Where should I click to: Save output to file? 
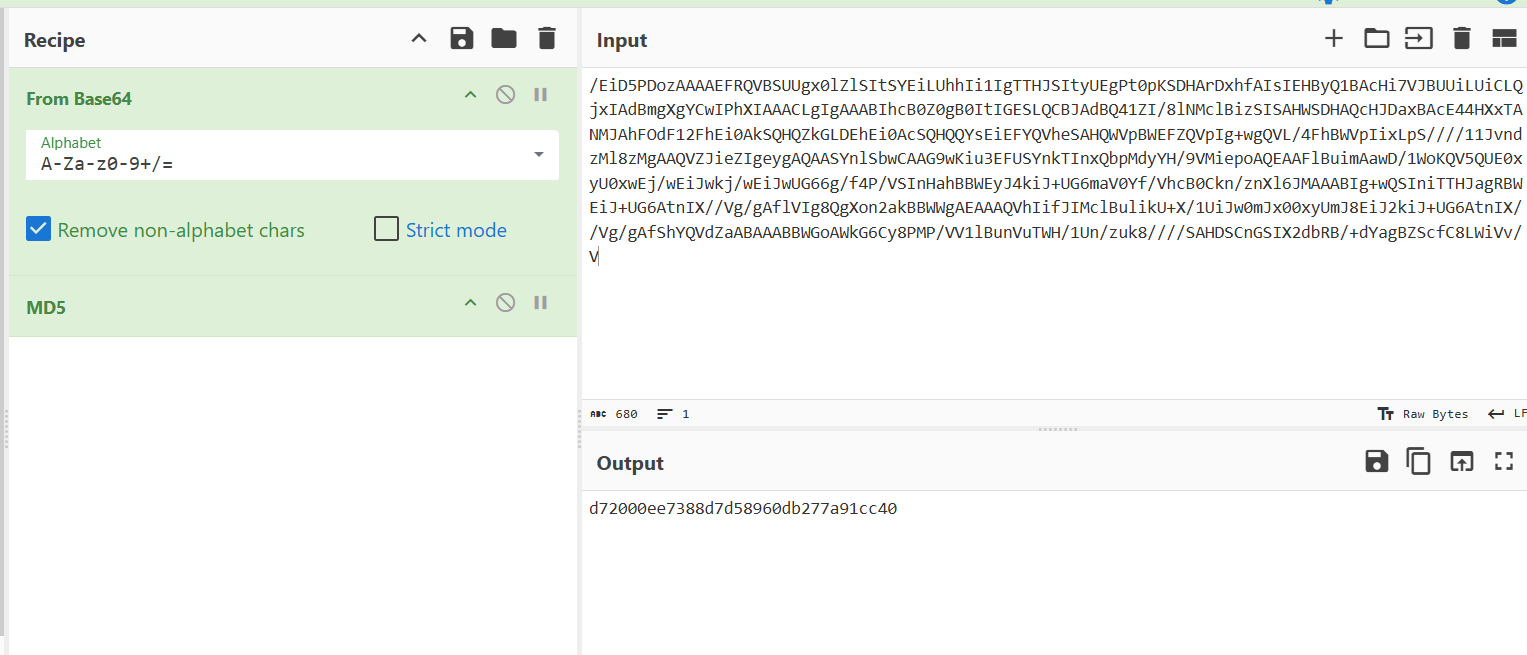(x=1377, y=461)
